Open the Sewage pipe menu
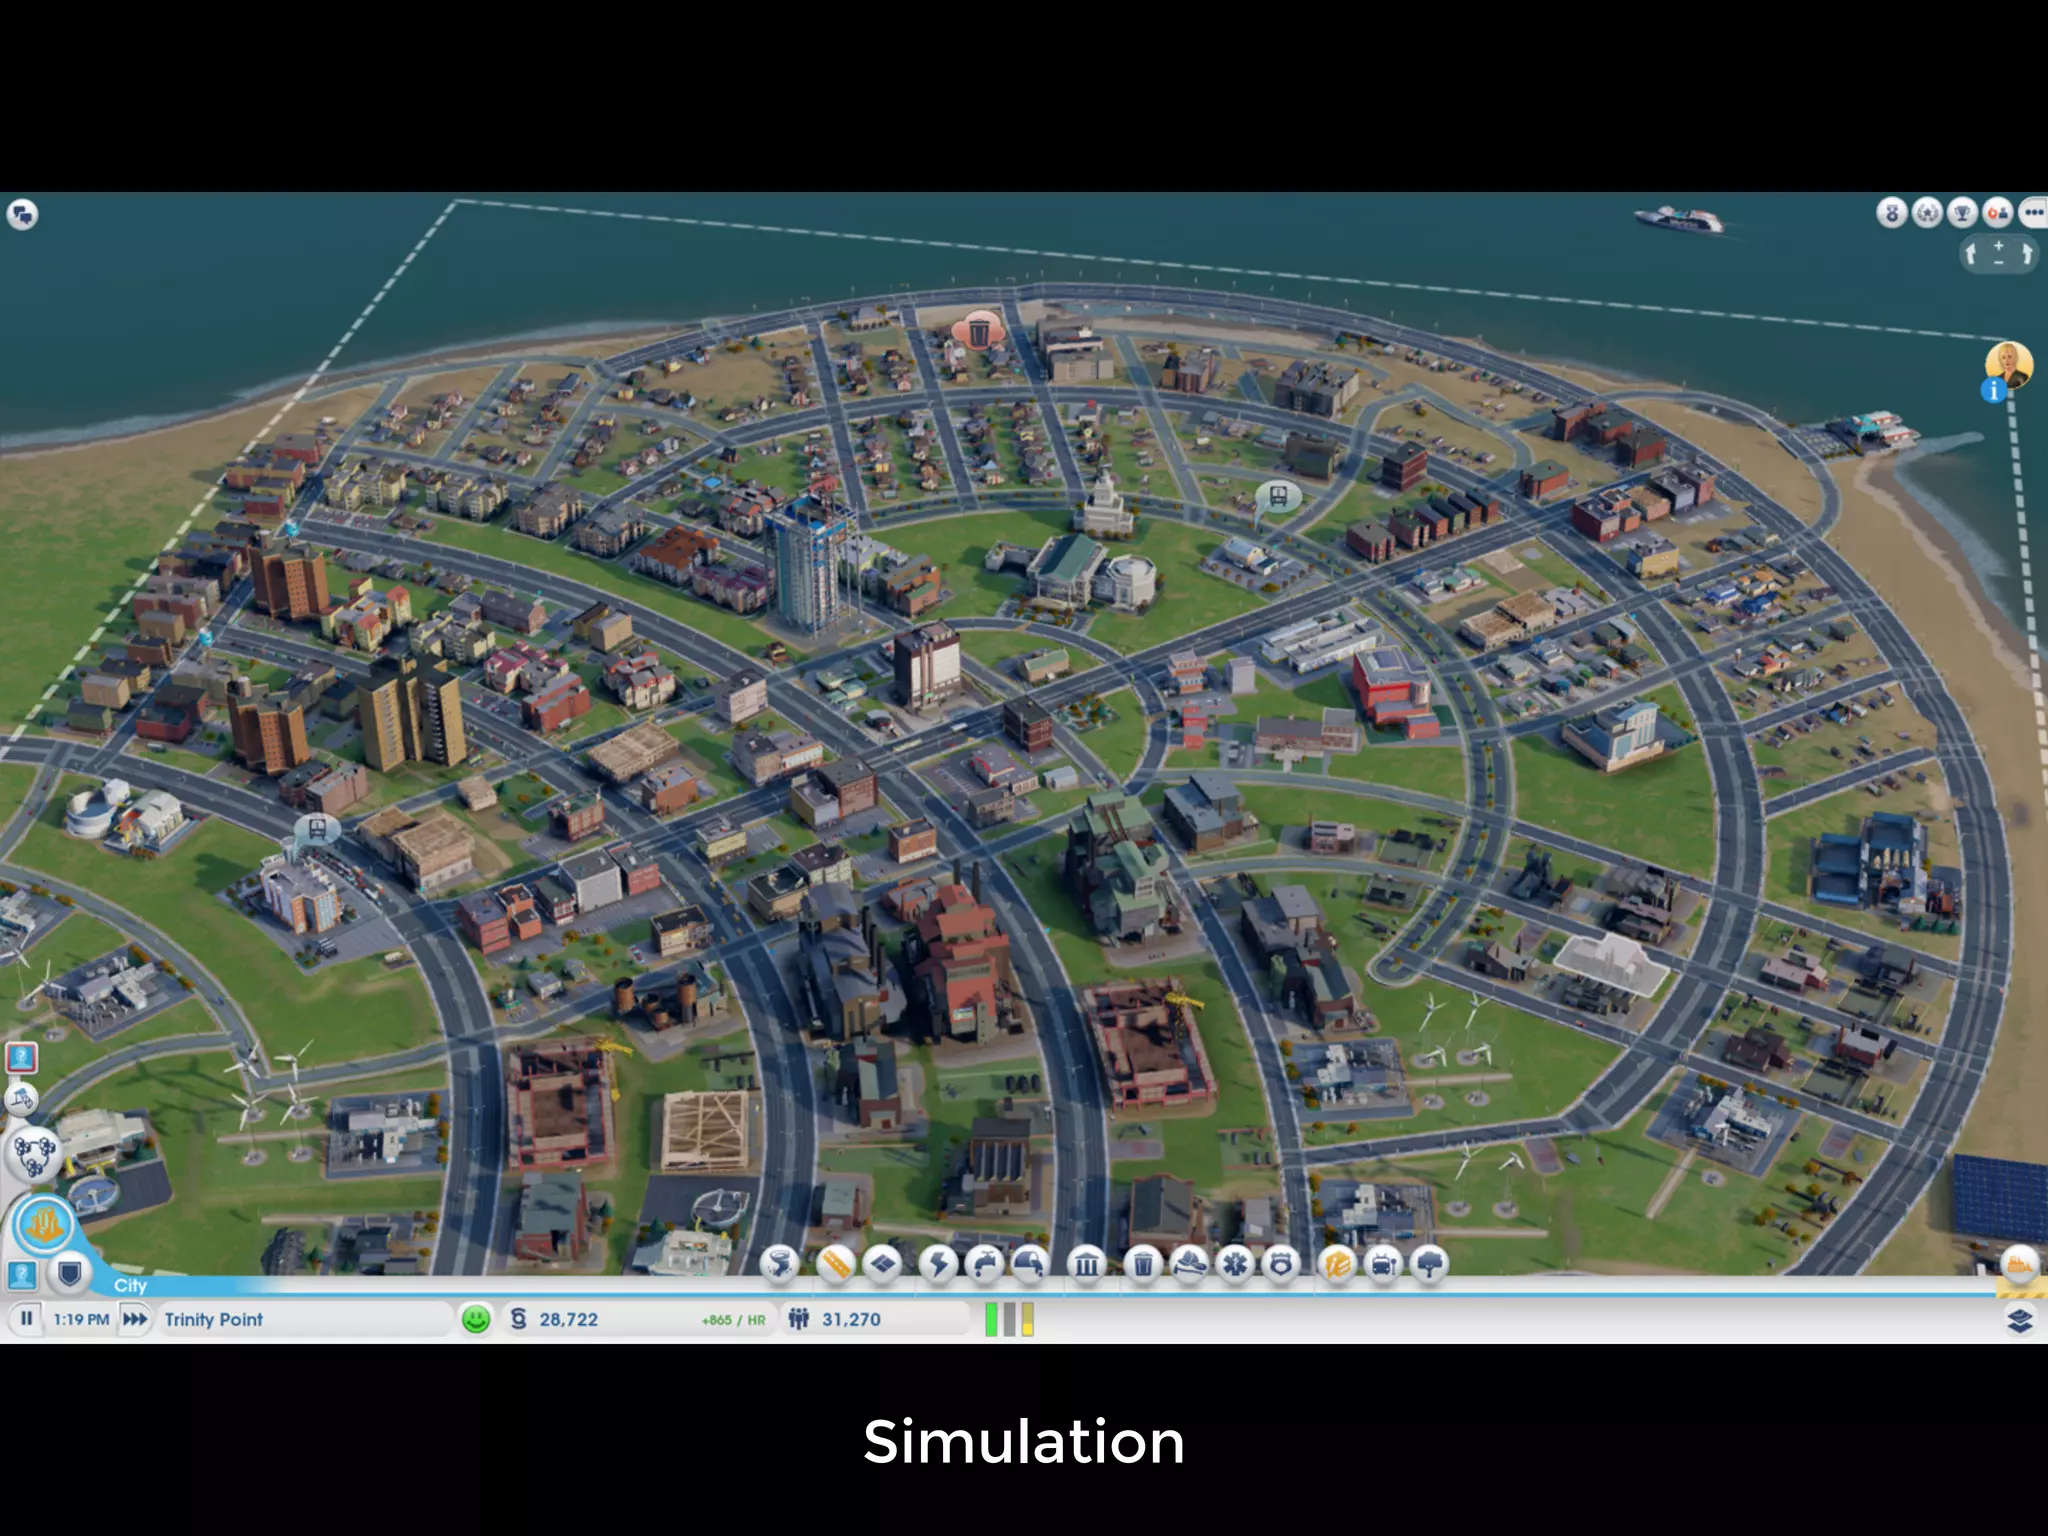The width and height of the screenshot is (2048, 1536). click(x=1030, y=1265)
